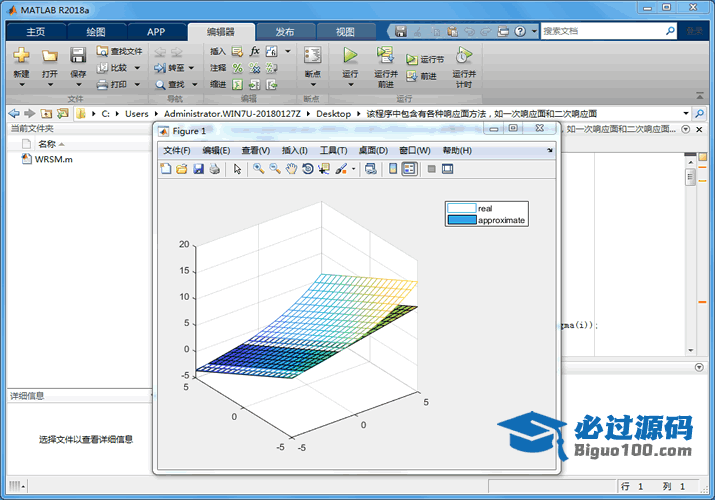This screenshot has width=715, height=500.
Task: Click the Advance (前进) button
Action: [421, 76]
